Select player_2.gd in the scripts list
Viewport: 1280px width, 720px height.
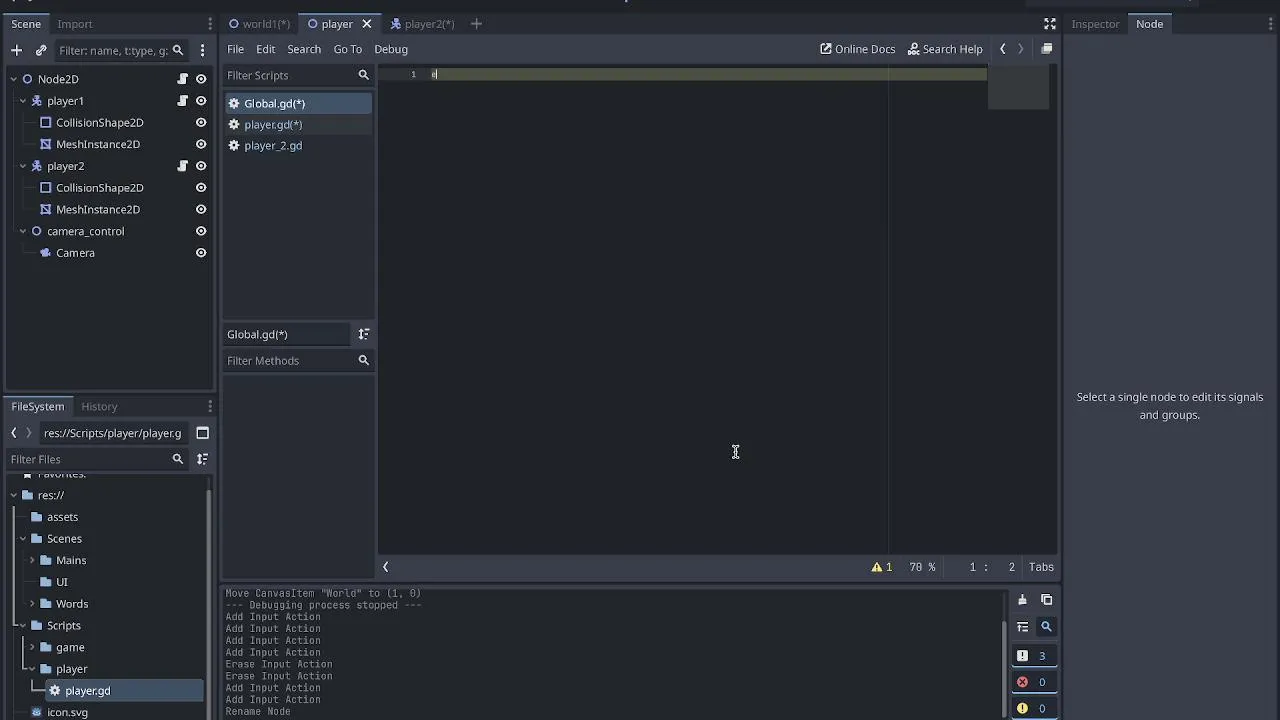click(298, 146)
